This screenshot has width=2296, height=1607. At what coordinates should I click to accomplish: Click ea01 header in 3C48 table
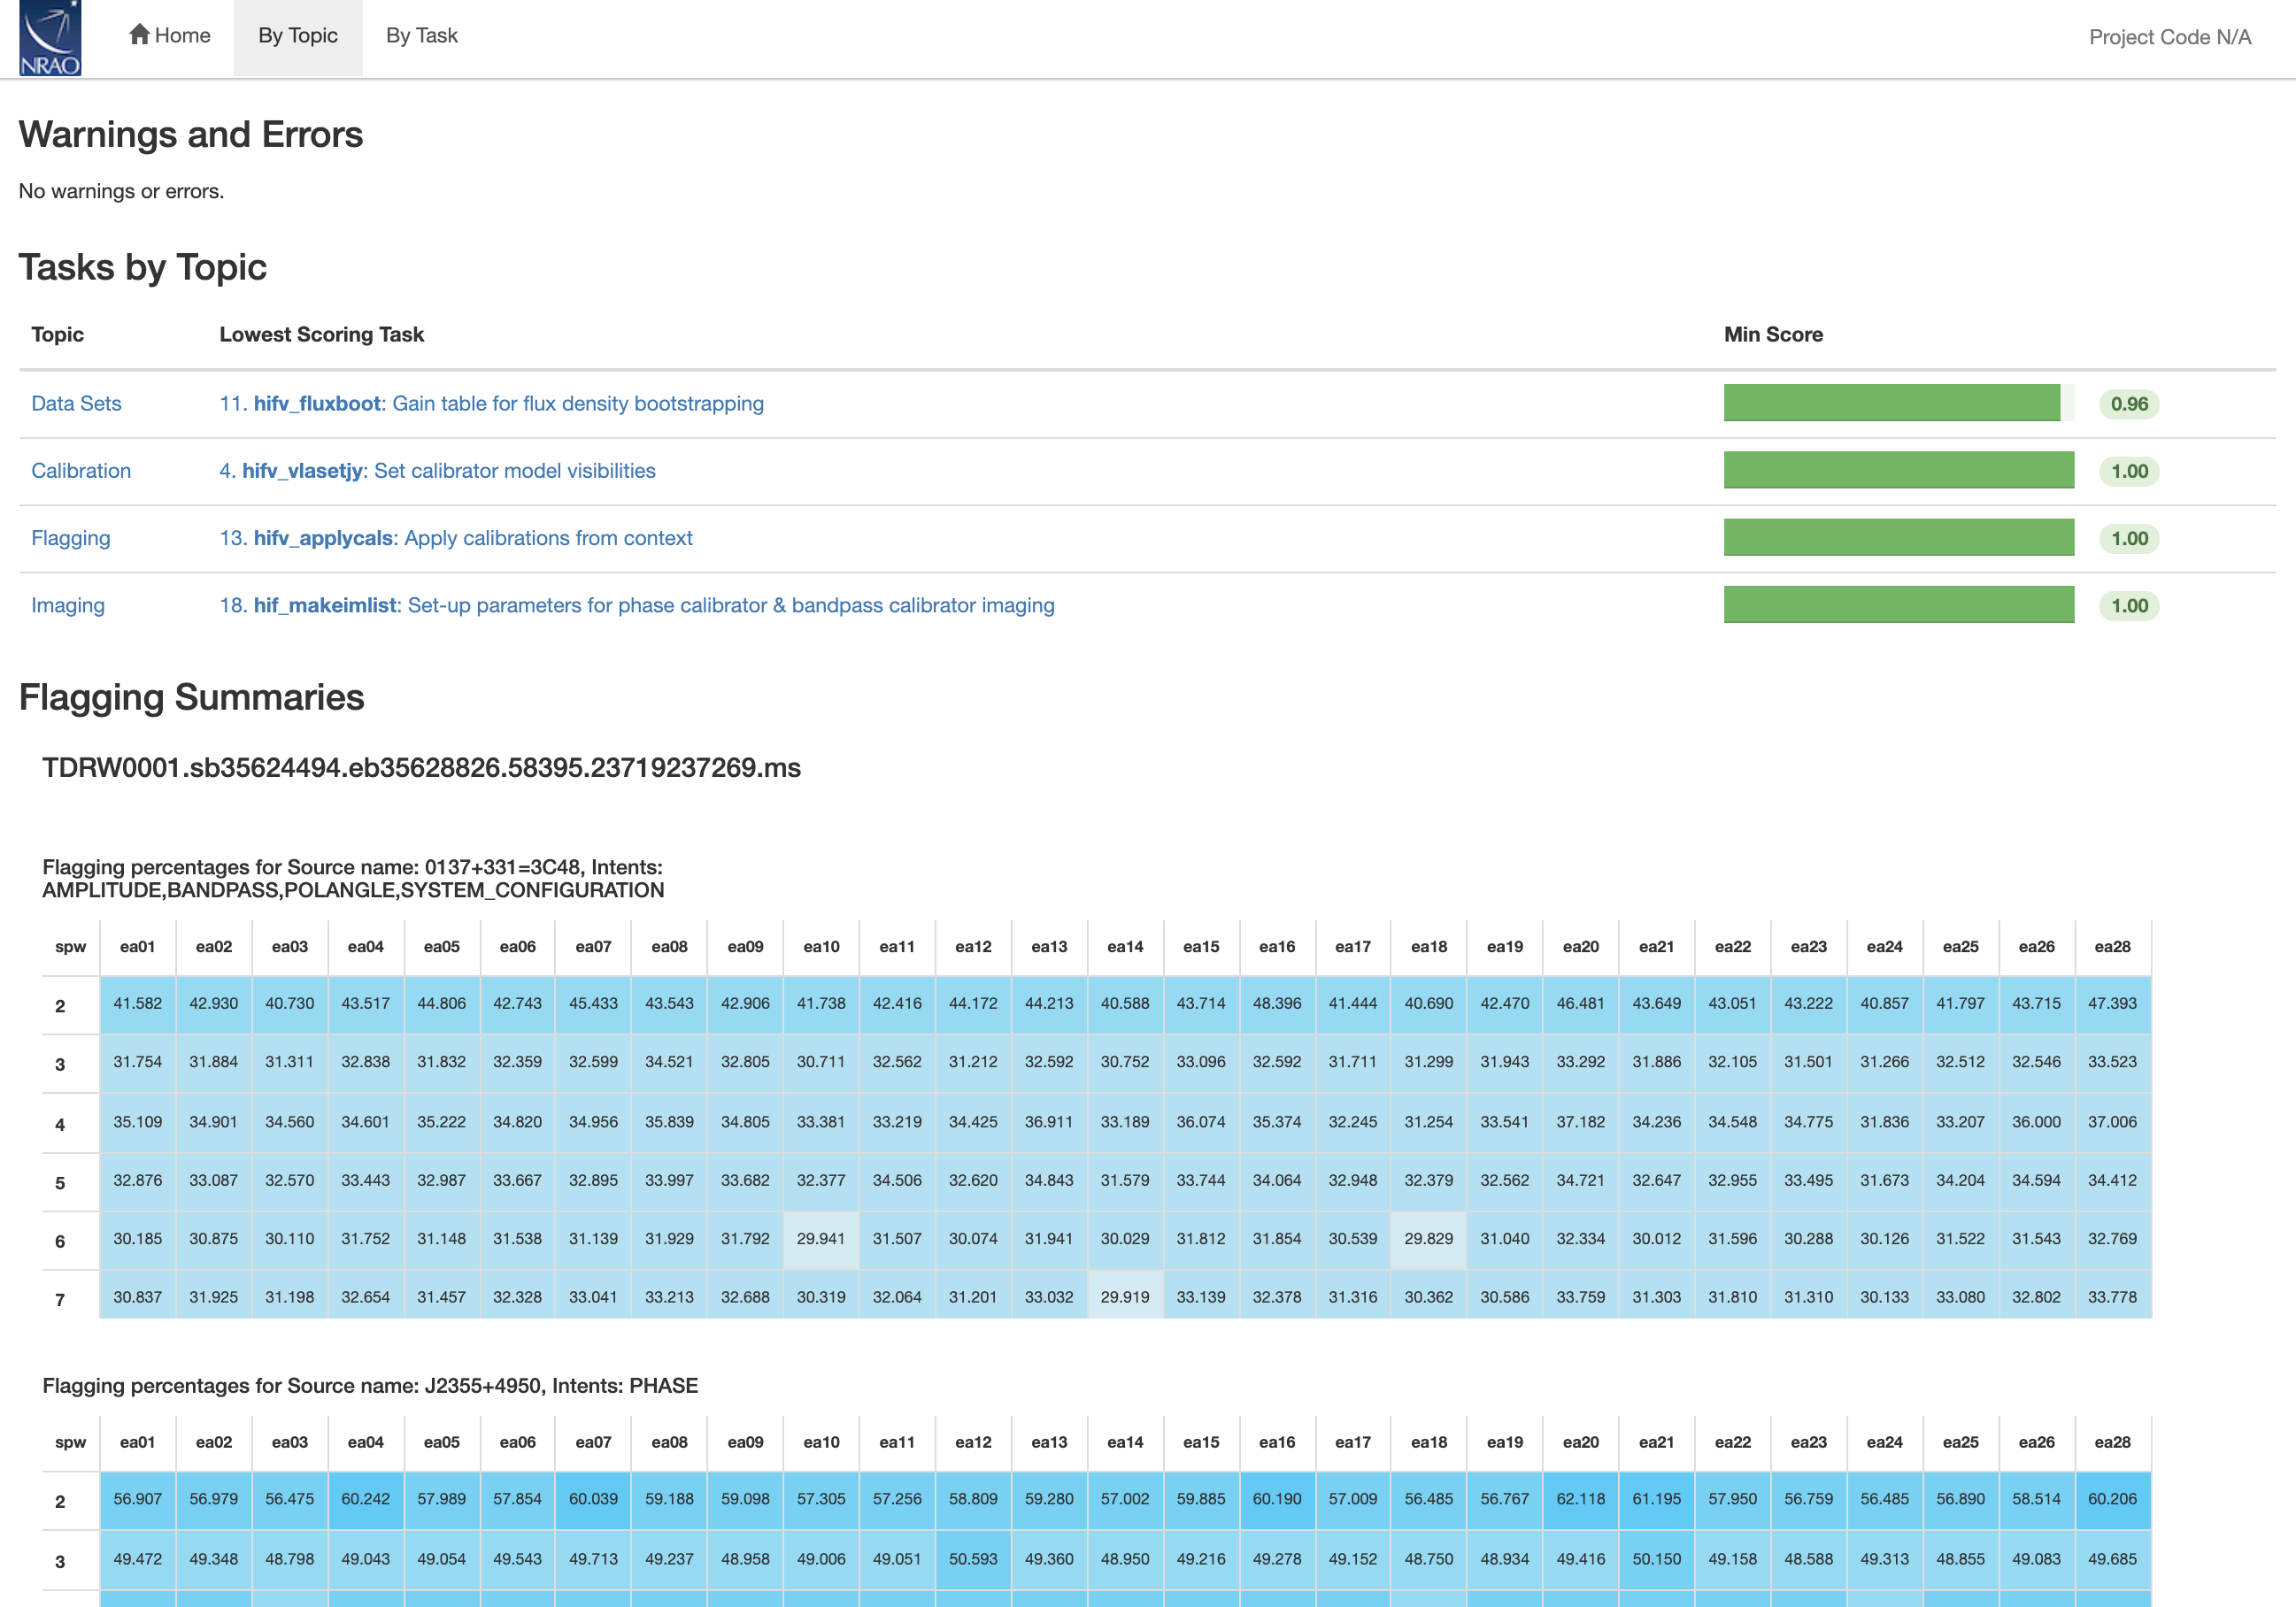pos(137,946)
